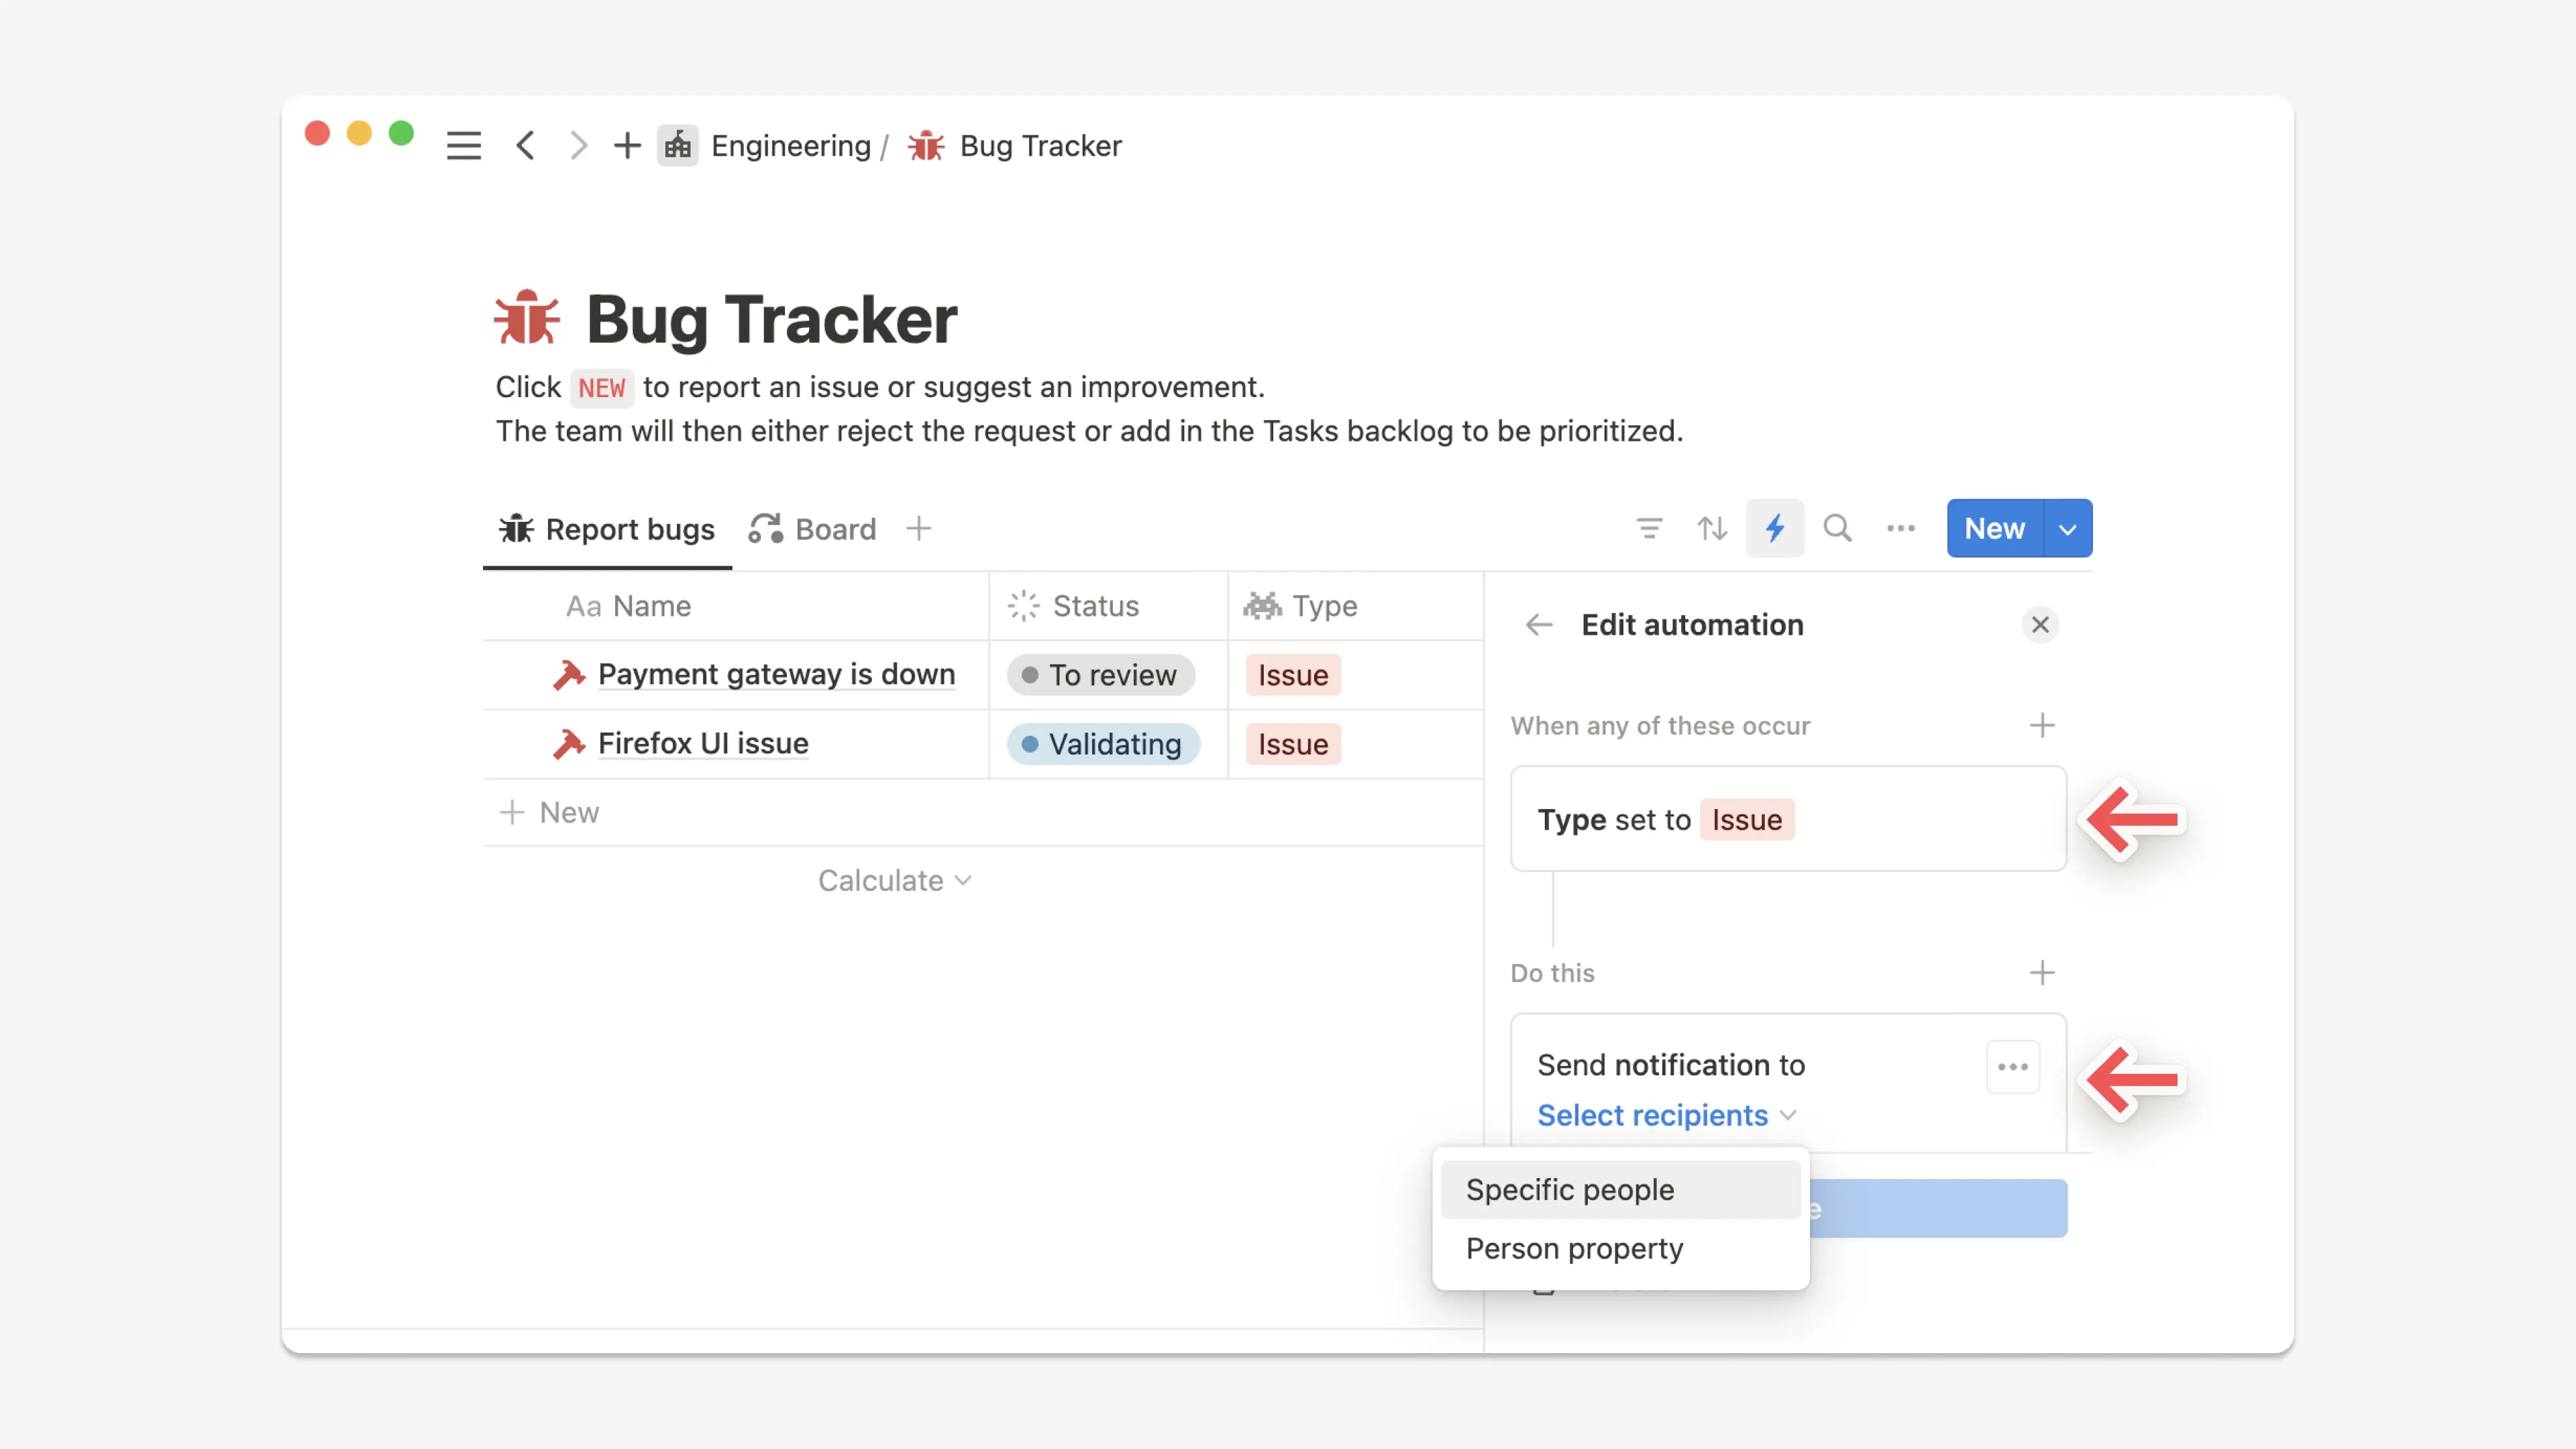The height and width of the screenshot is (1449, 2576).
Task: Choose Person property from the menu
Action: click(1574, 1248)
